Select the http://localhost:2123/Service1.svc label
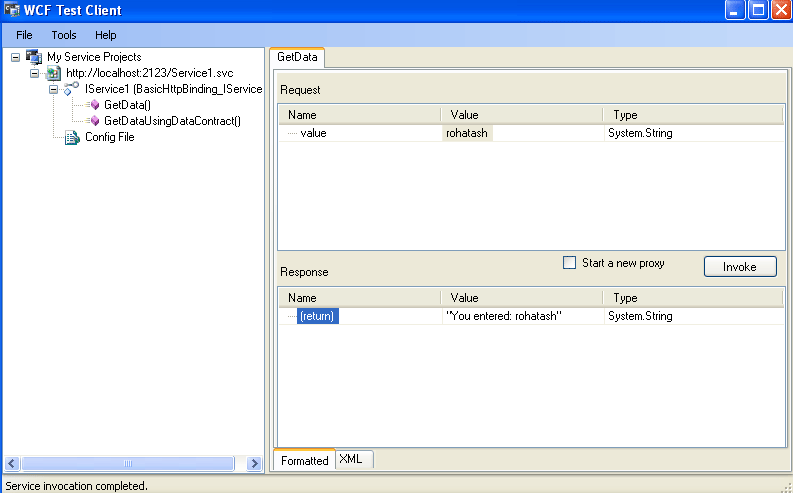 pos(150,73)
